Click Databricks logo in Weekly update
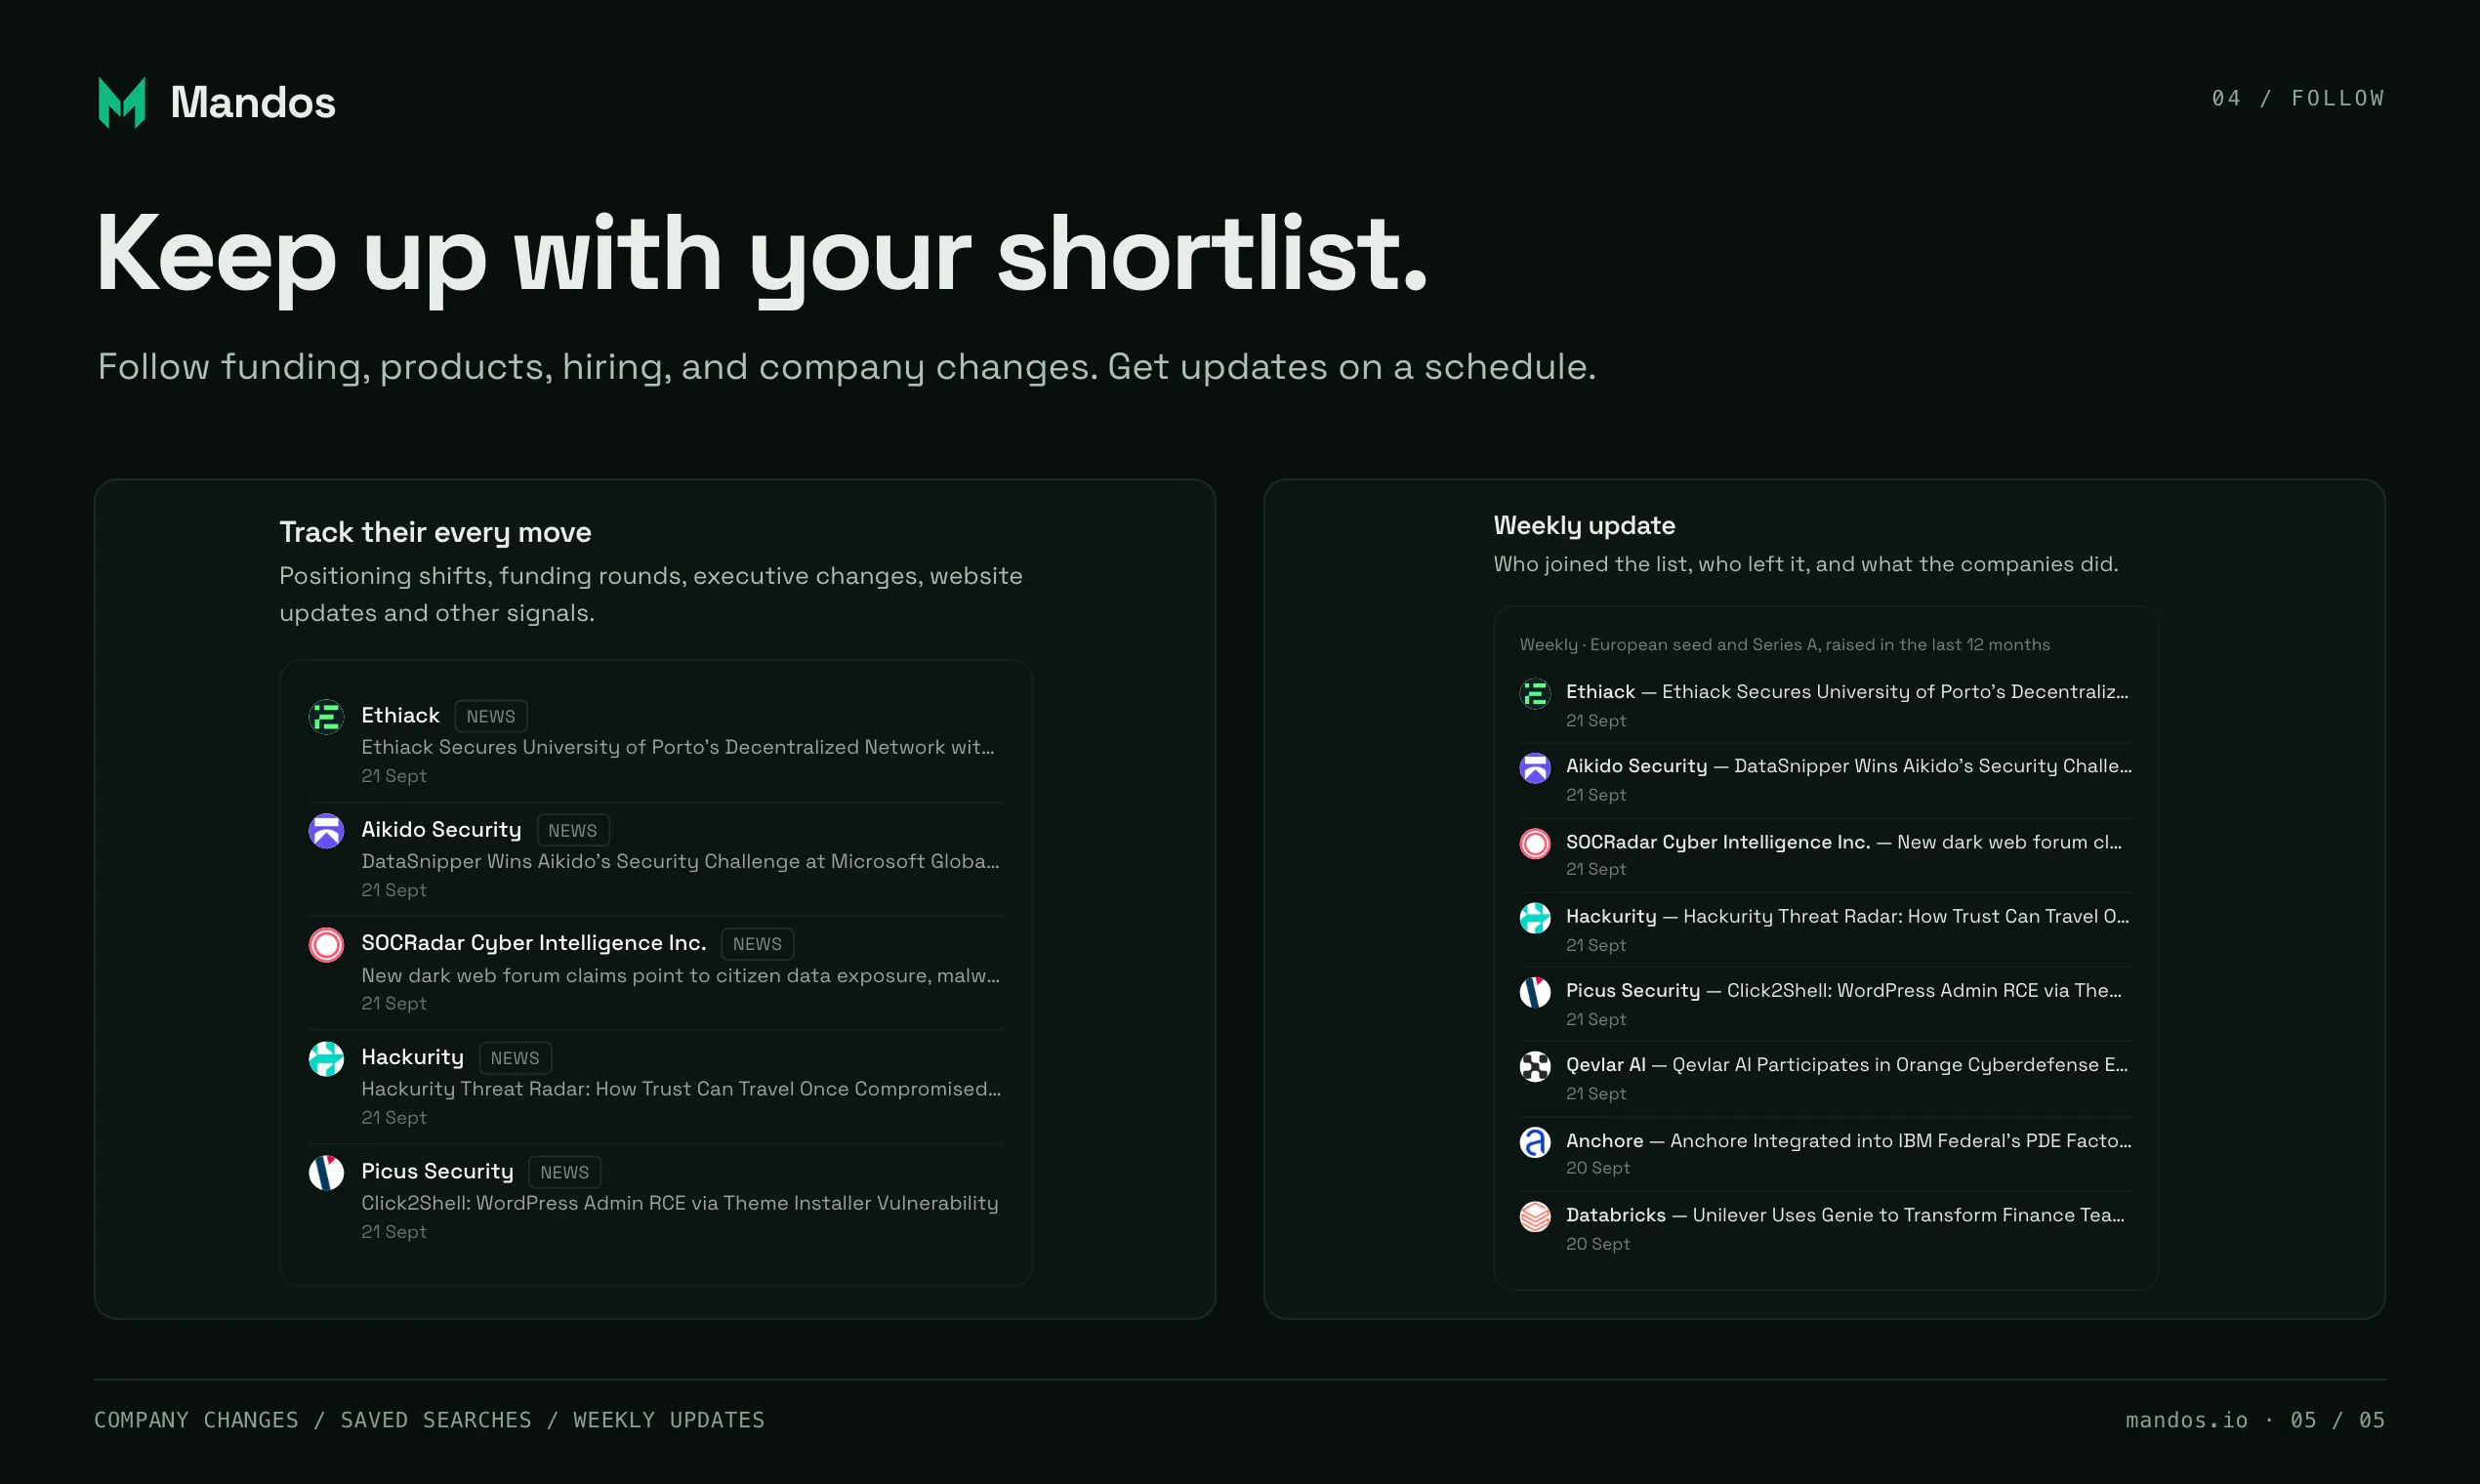Screen dimensions: 2480x1484 1535,1217
